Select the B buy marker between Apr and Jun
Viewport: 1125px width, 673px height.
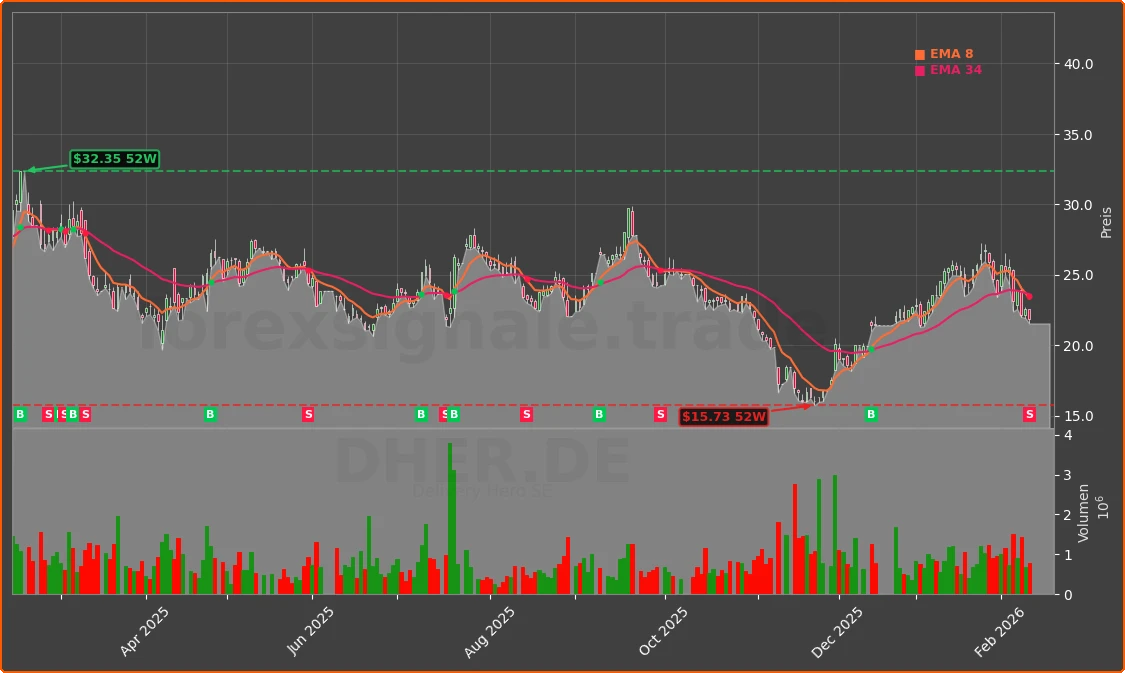coord(210,414)
